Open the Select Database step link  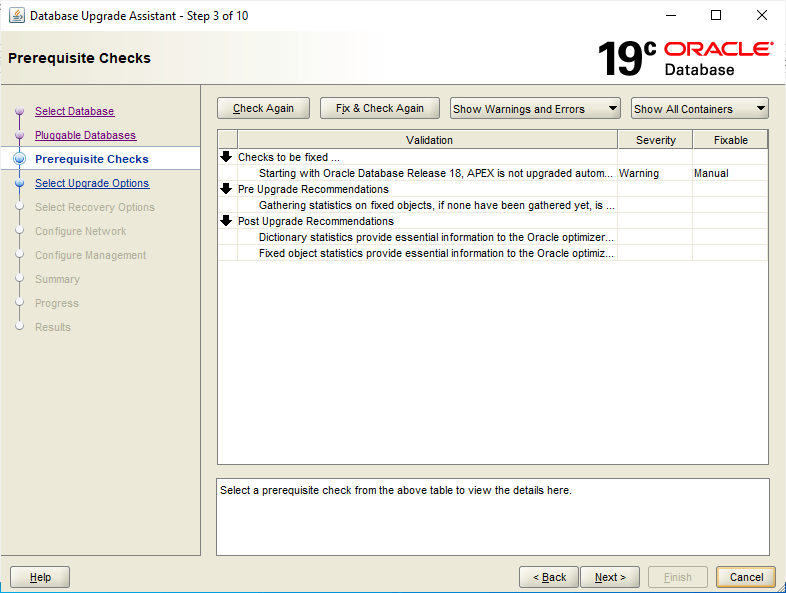(75, 111)
